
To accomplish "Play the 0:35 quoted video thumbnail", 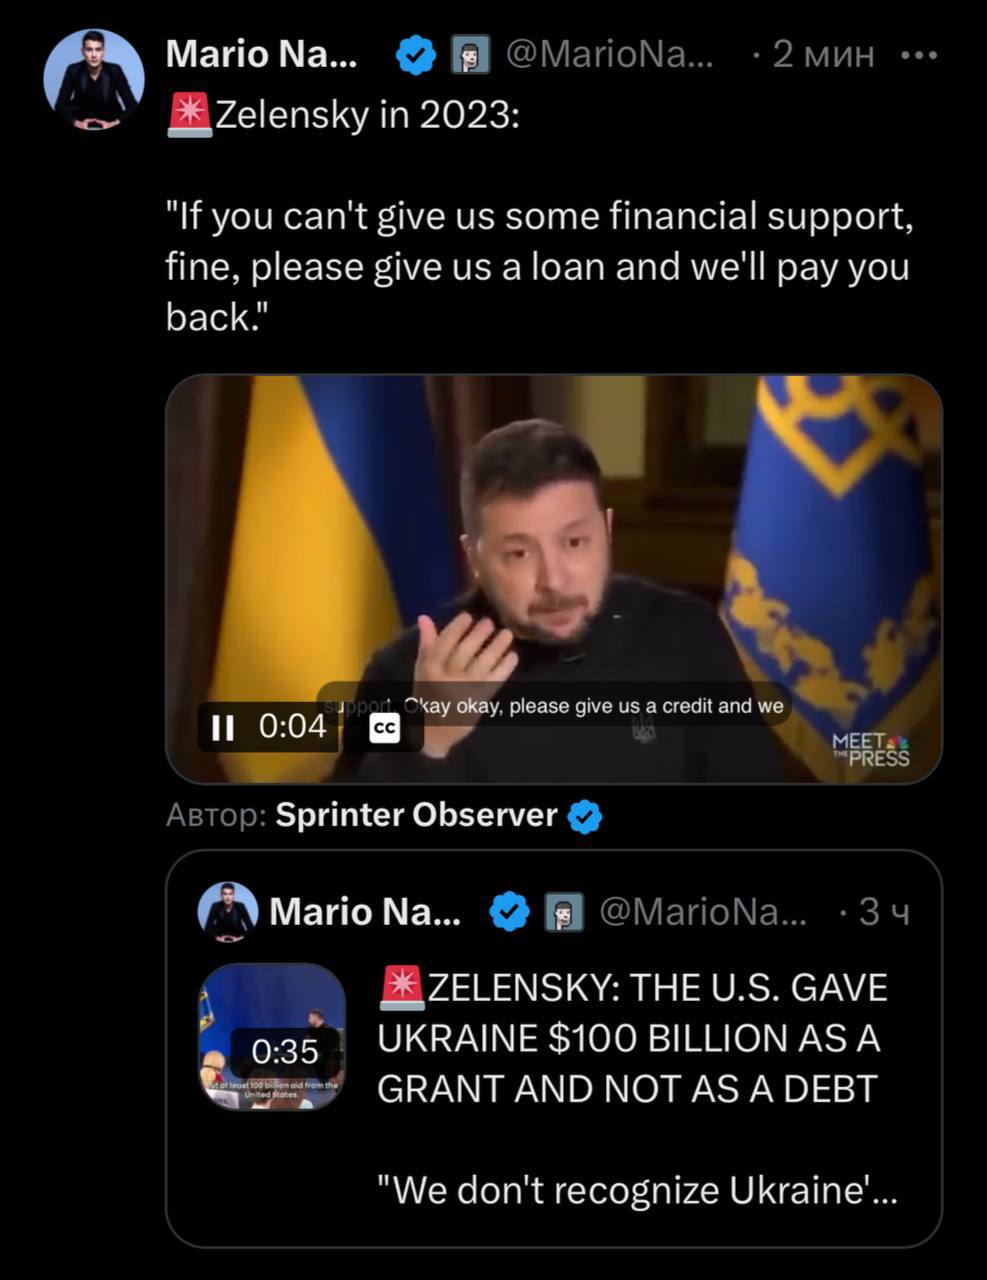I will (273, 1037).
